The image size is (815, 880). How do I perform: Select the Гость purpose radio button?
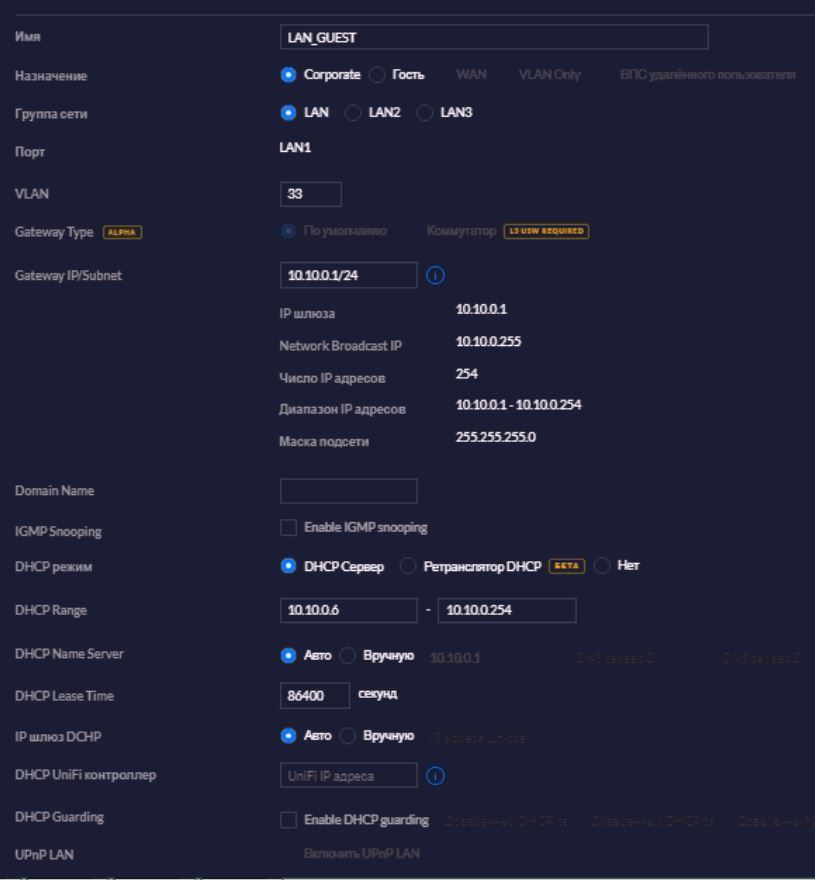377,75
